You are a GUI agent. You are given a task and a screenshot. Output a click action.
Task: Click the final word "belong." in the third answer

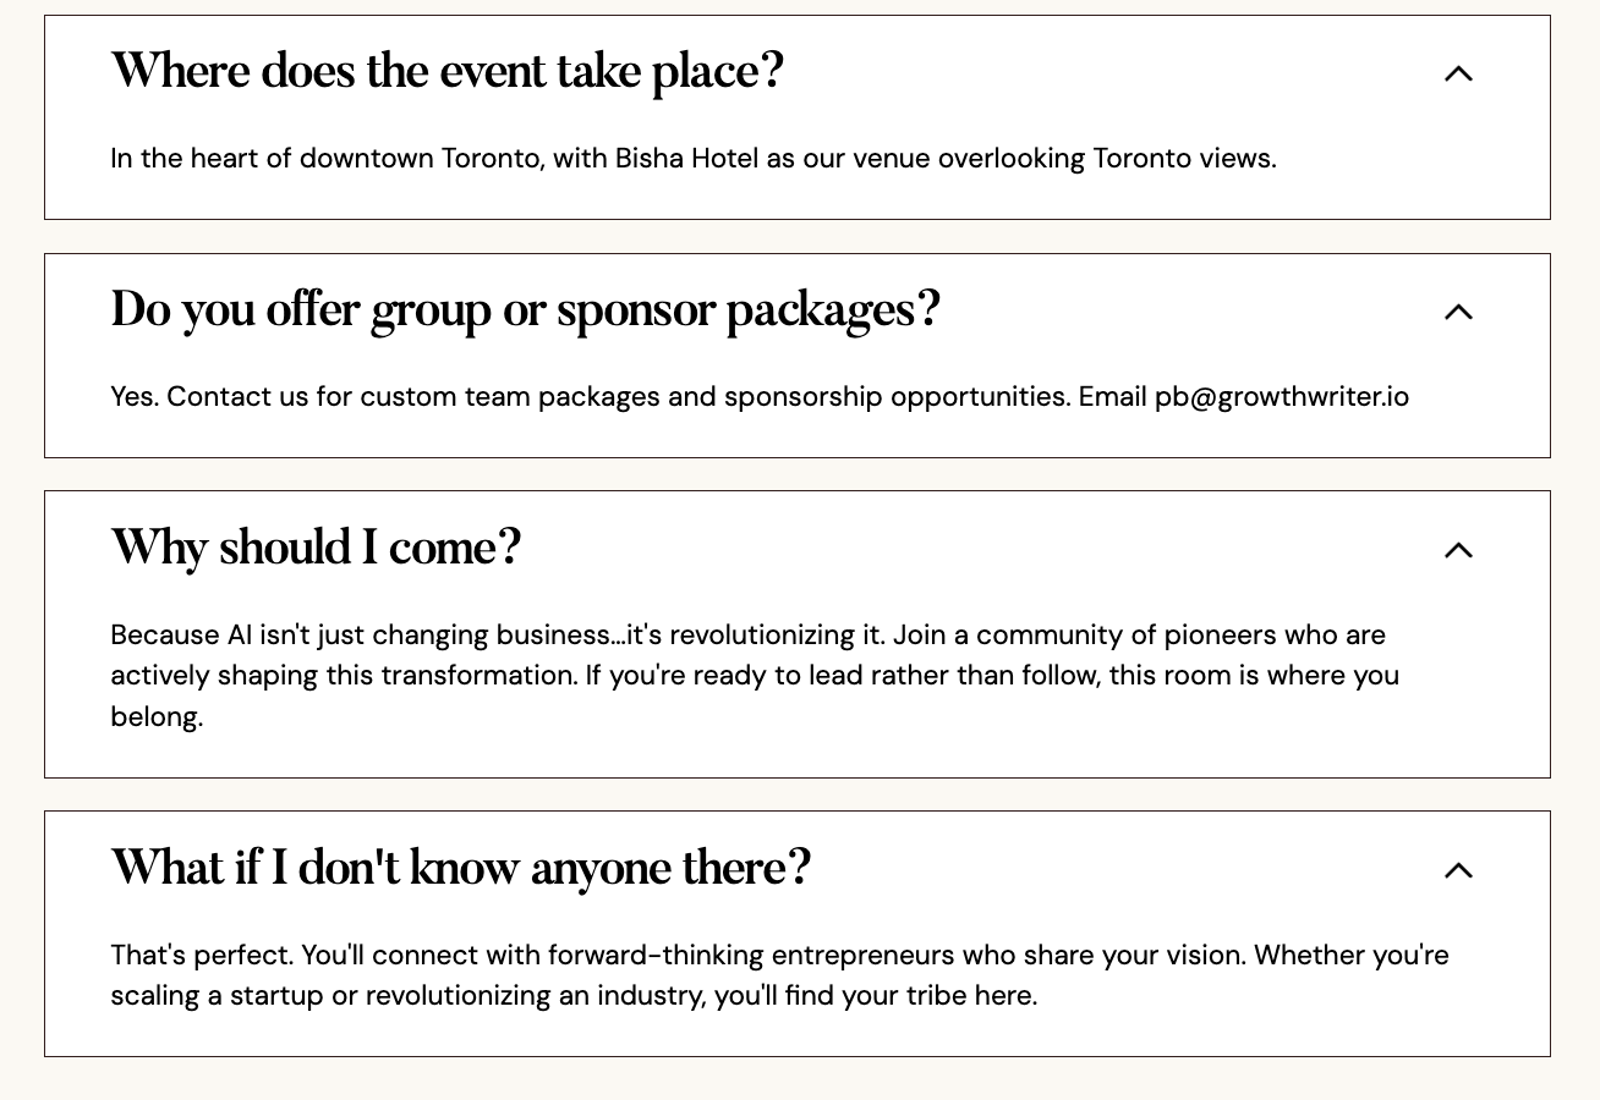click(x=156, y=717)
